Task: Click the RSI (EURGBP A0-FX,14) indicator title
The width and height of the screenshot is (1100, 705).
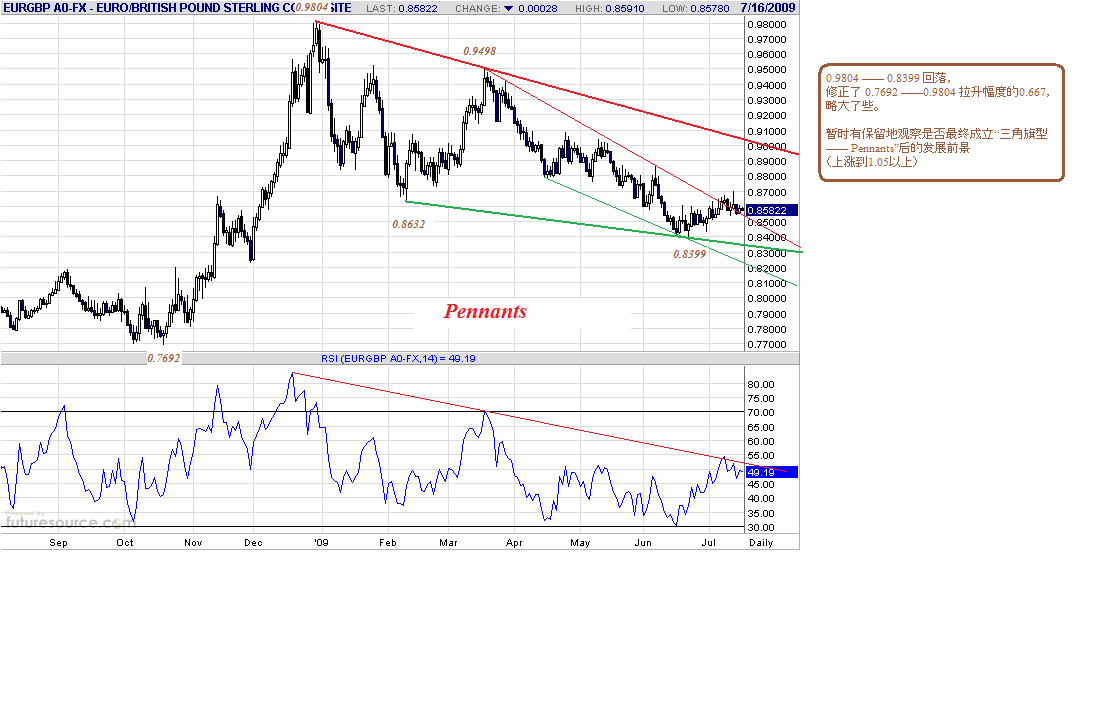Action: pos(398,358)
